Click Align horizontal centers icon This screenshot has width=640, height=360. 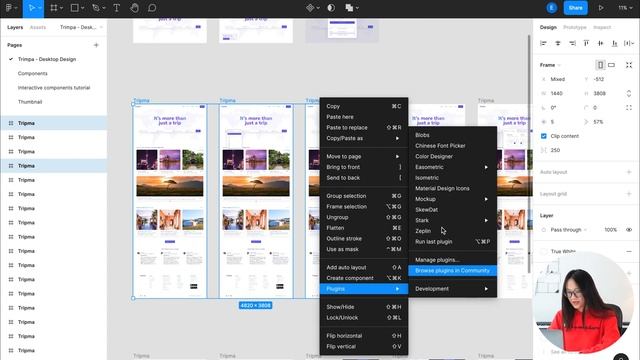558,43
